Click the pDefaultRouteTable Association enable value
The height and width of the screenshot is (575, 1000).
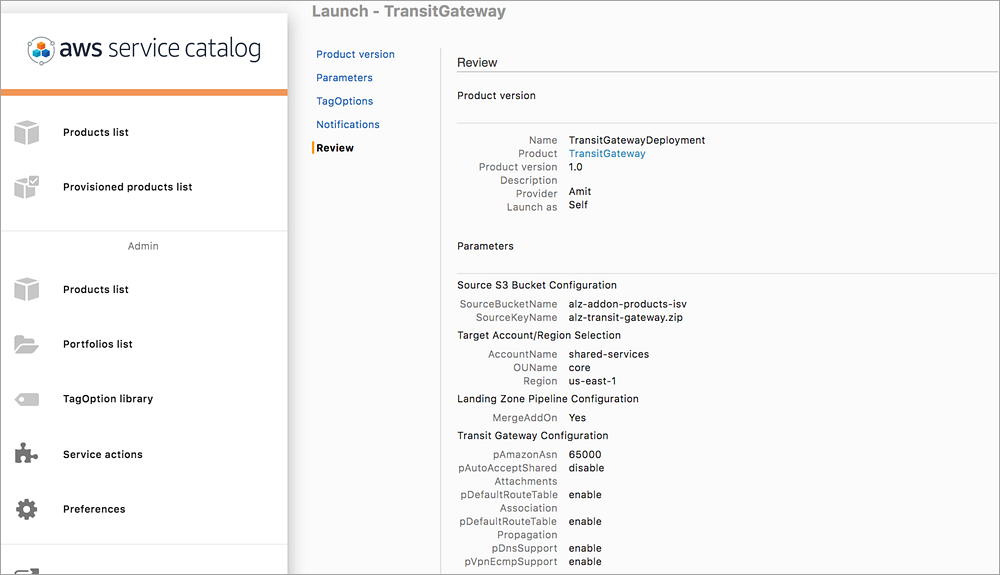pos(585,495)
